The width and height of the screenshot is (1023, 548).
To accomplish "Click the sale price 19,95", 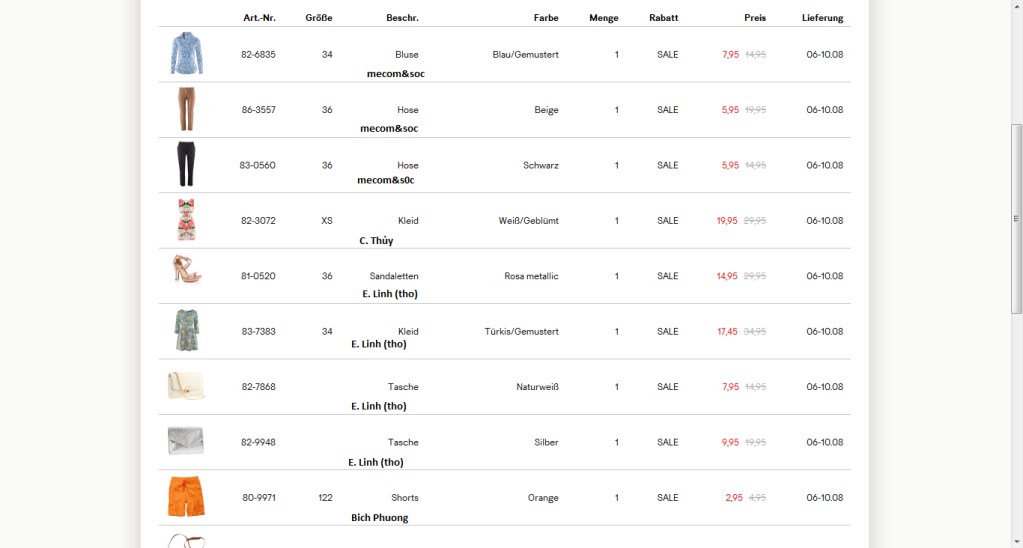I will 727,221.
